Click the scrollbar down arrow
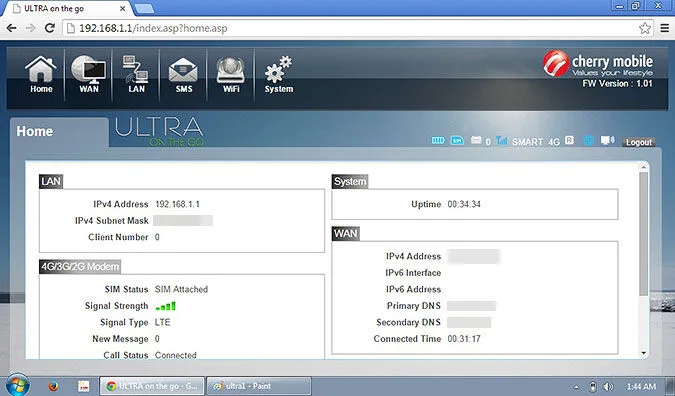The width and height of the screenshot is (675, 396). [644, 353]
